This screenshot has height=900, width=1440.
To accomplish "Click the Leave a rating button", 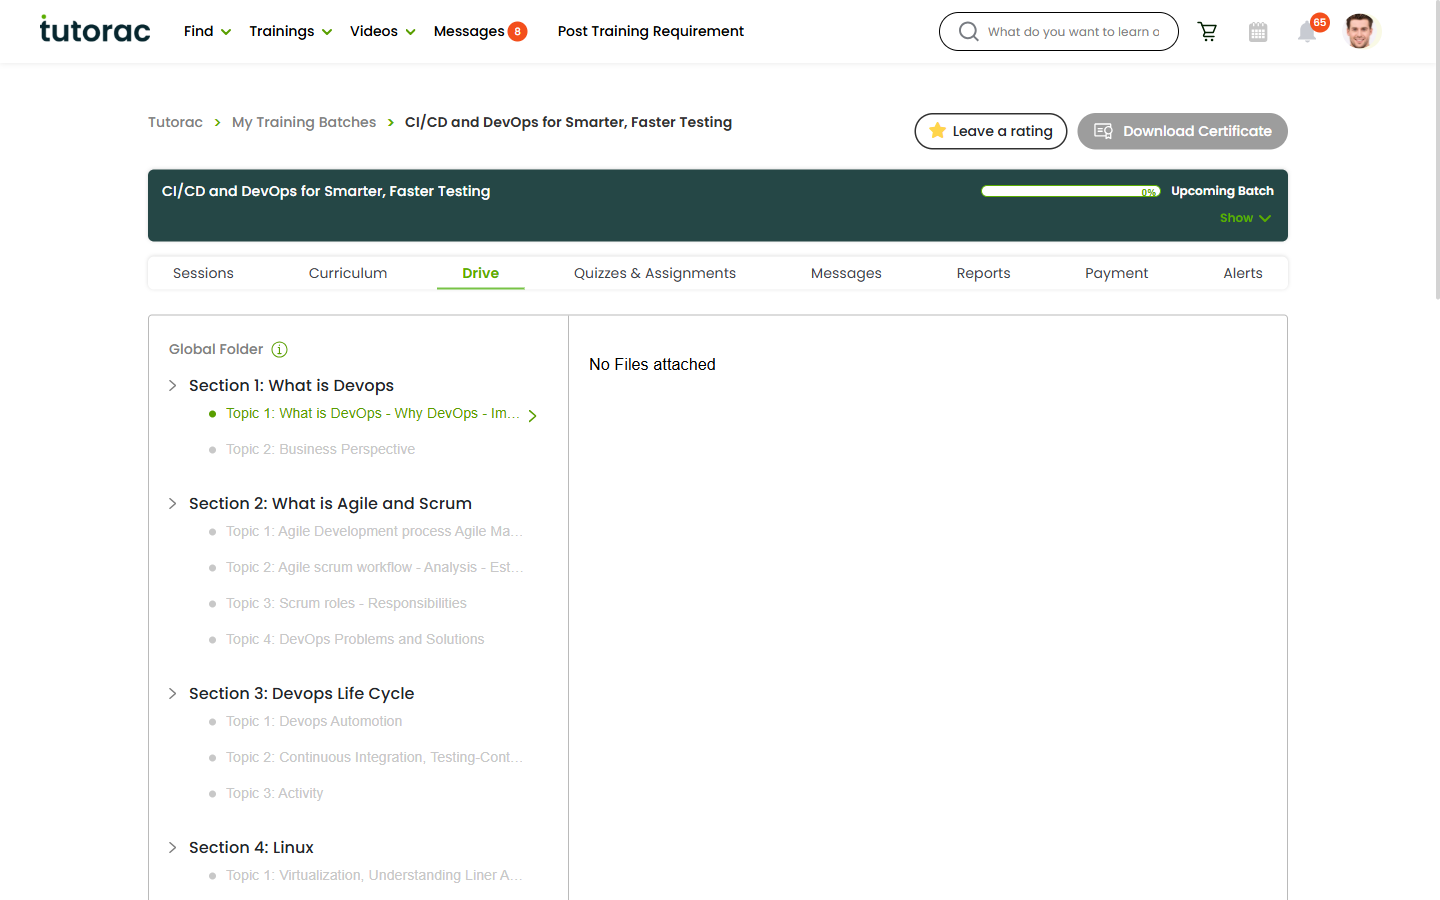I will coord(991,131).
